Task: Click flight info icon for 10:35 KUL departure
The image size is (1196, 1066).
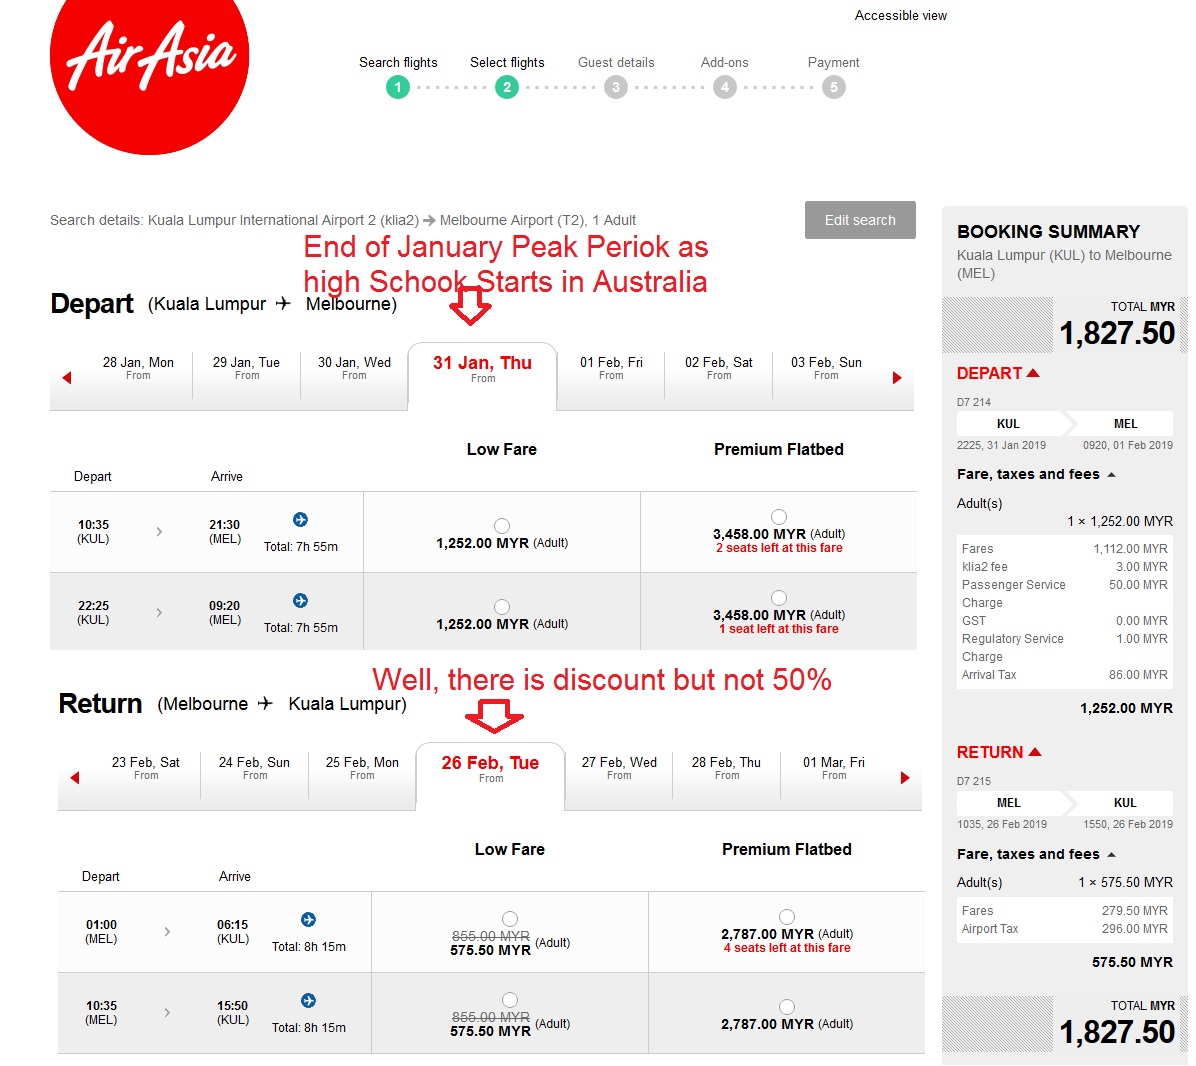Action: 300,520
